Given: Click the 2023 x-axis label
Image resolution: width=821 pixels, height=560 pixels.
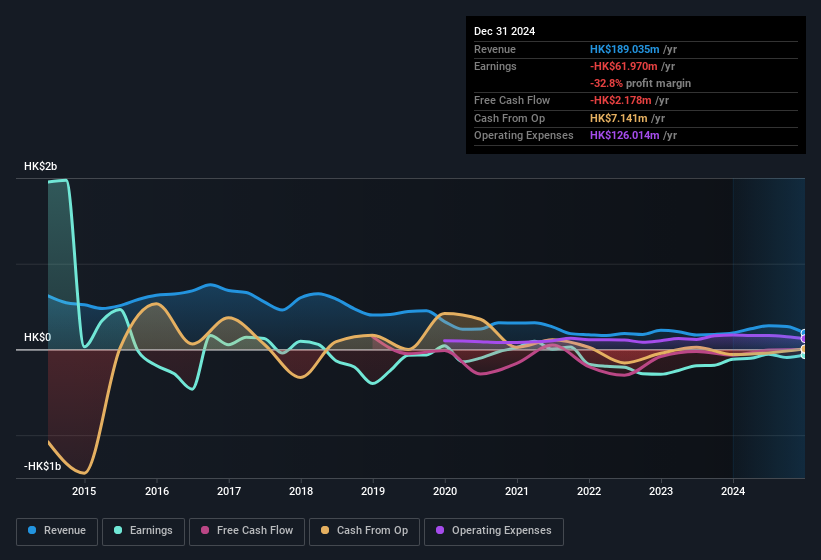Looking at the screenshot, I should click(x=661, y=491).
